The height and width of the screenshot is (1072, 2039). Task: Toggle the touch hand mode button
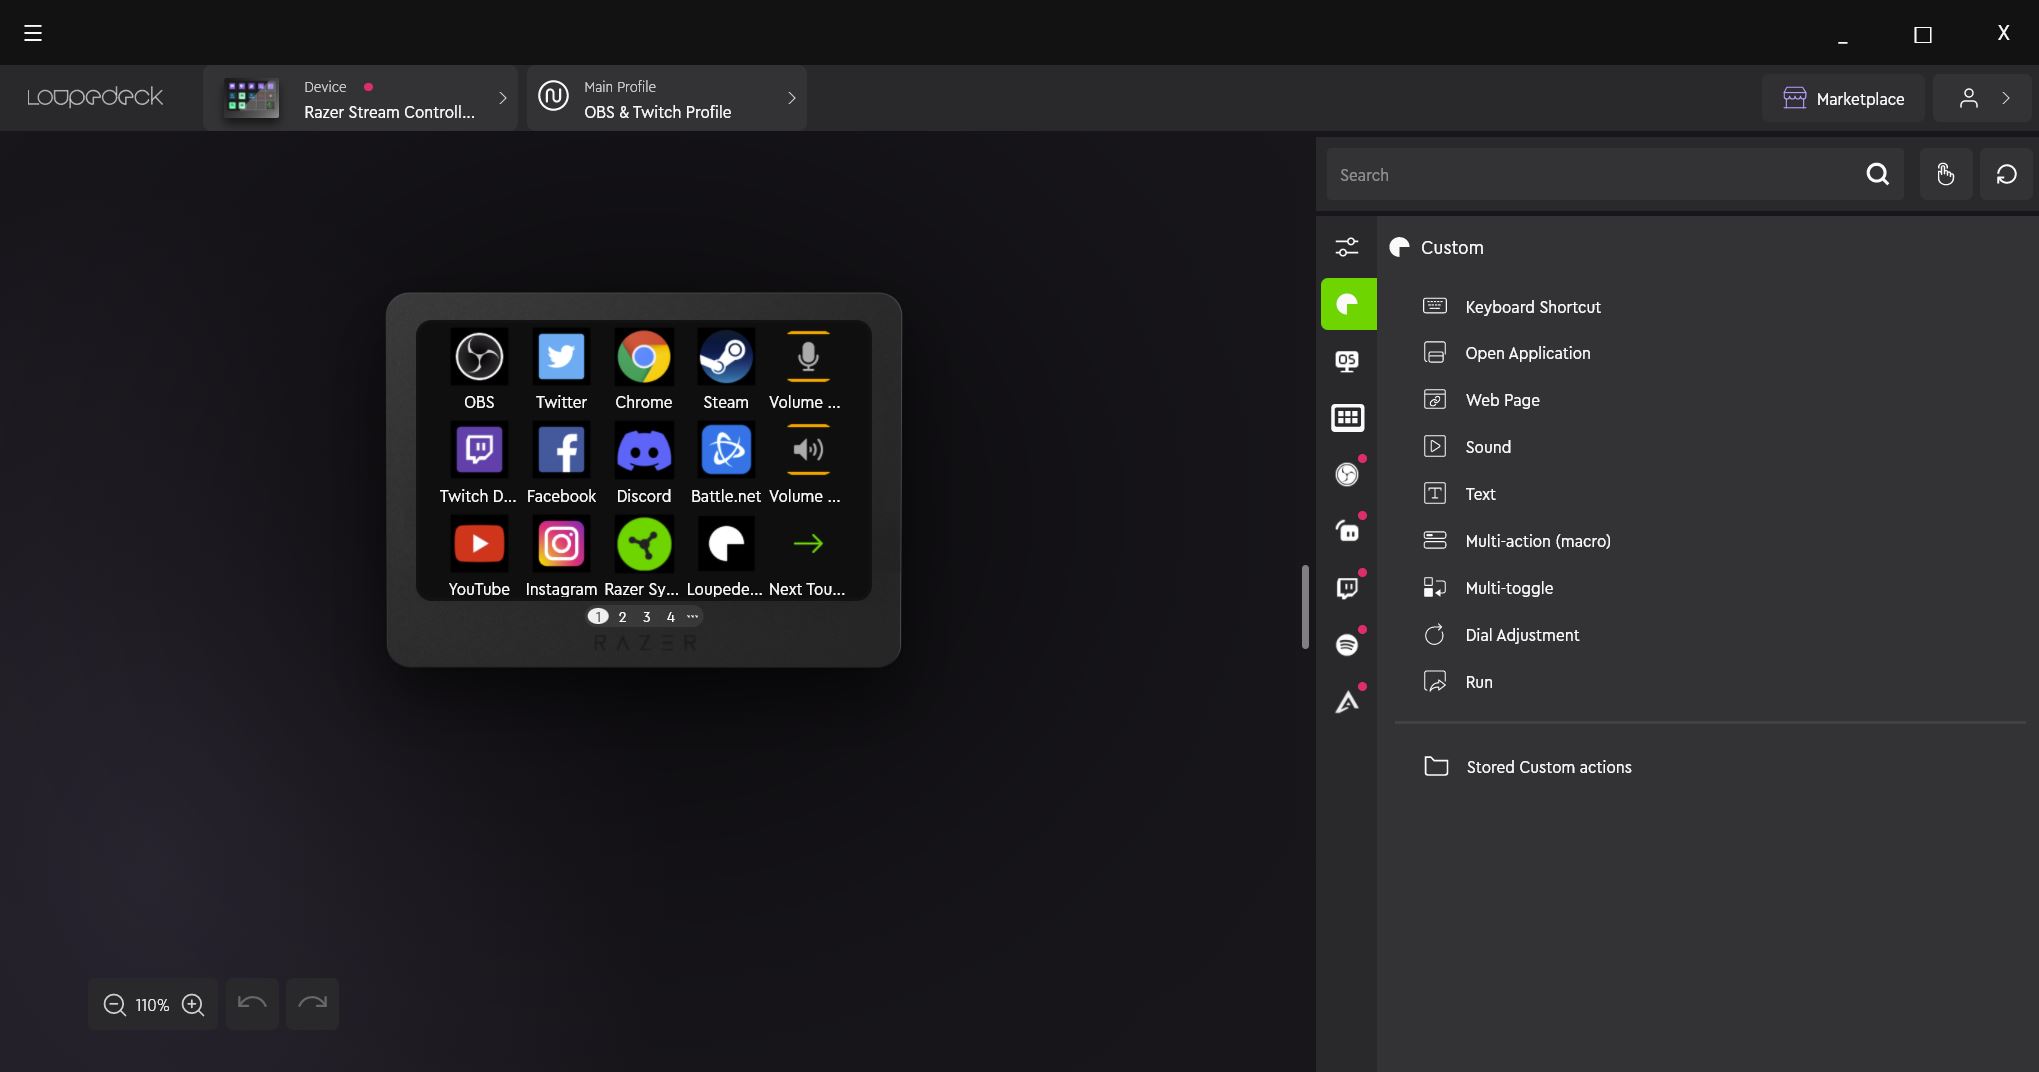pyautogui.click(x=1945, y=175)
